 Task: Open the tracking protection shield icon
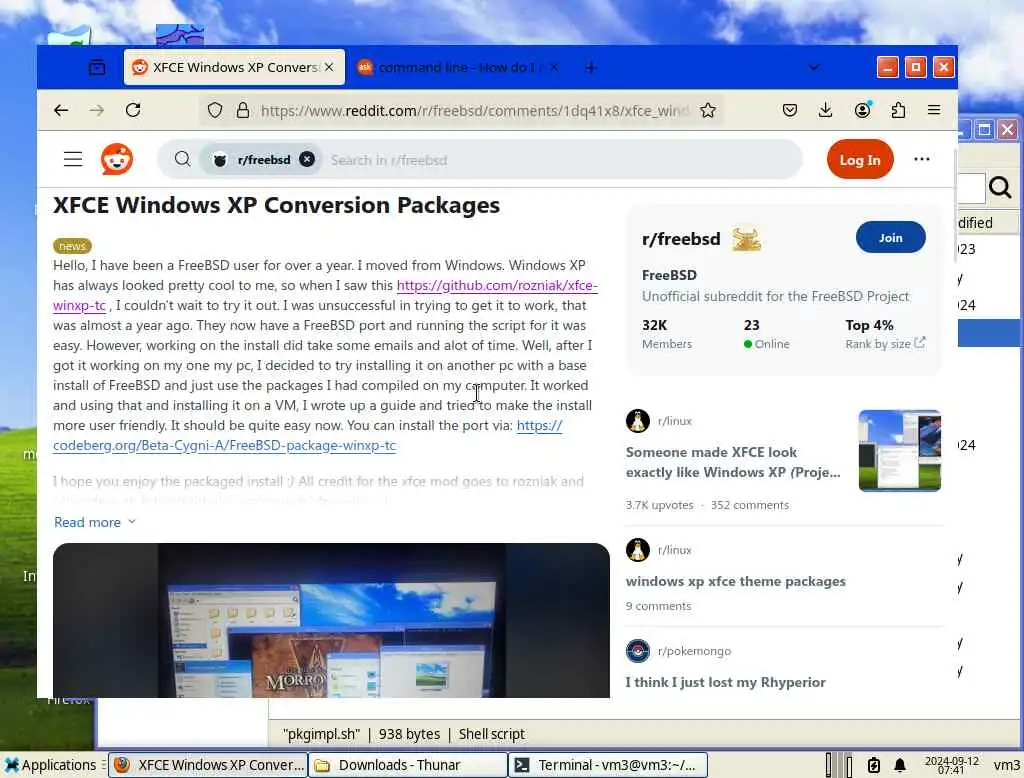(x=215, y=110)
